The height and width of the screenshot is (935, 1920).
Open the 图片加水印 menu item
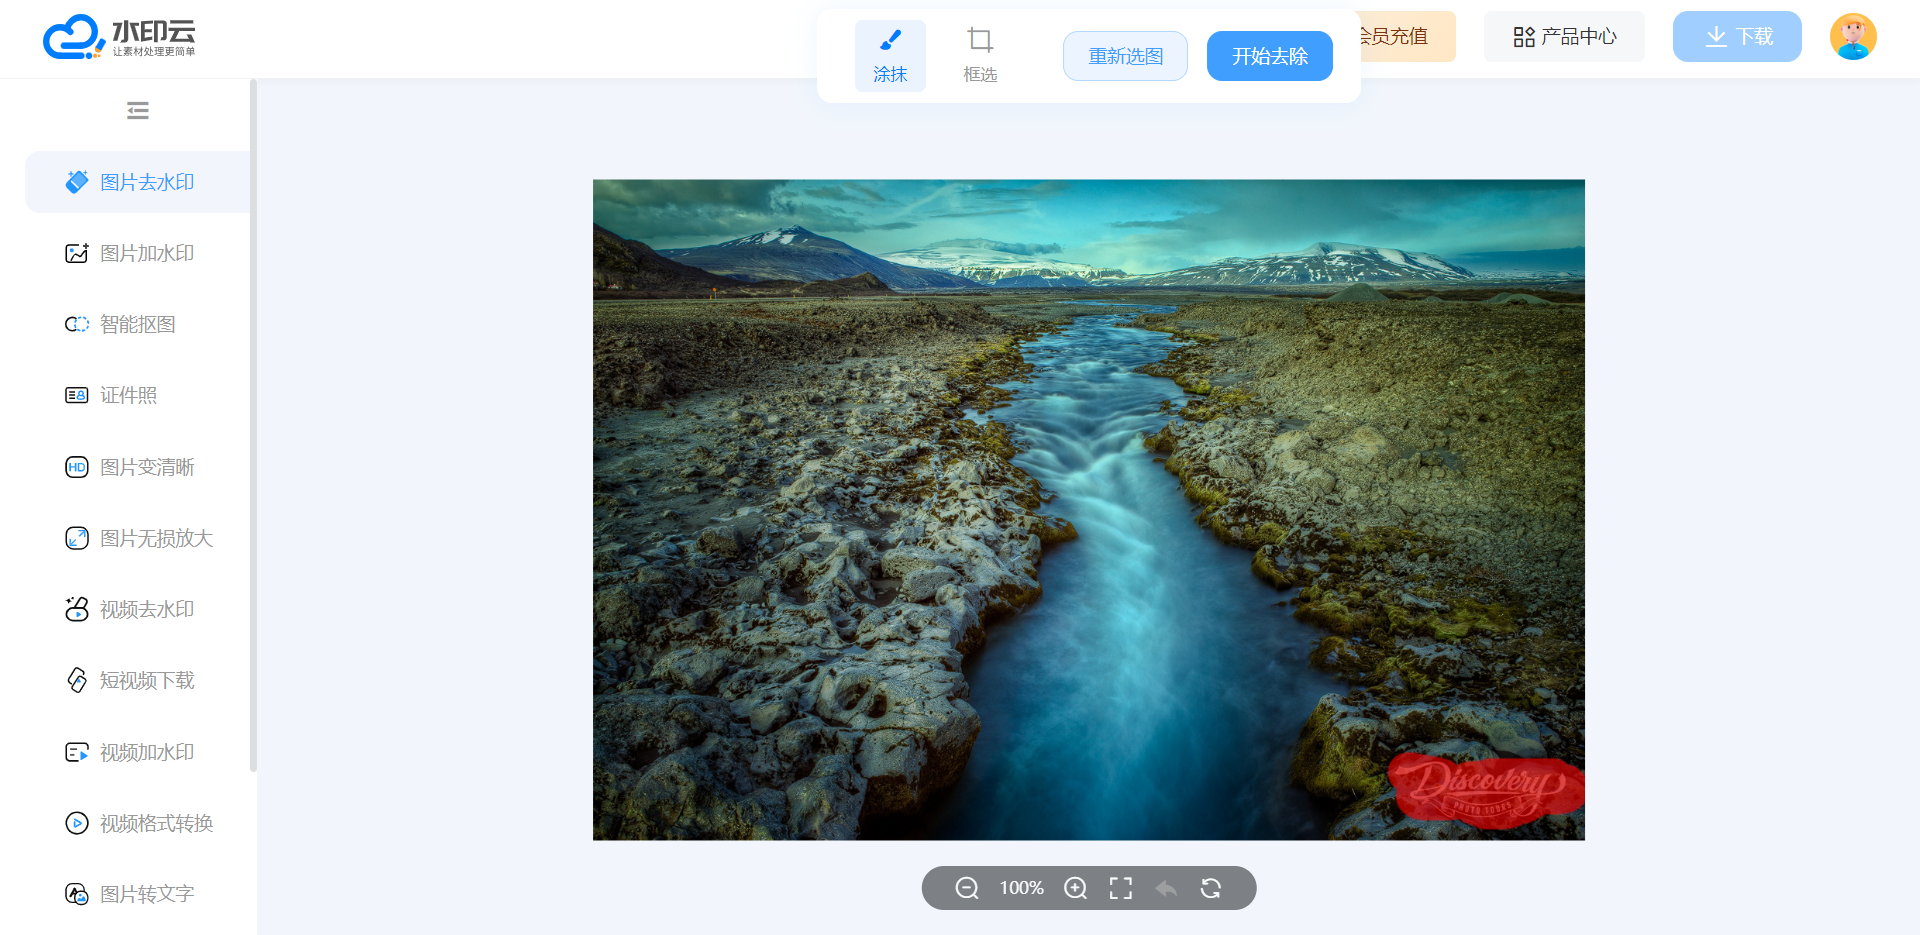click(x=138, y=253)
